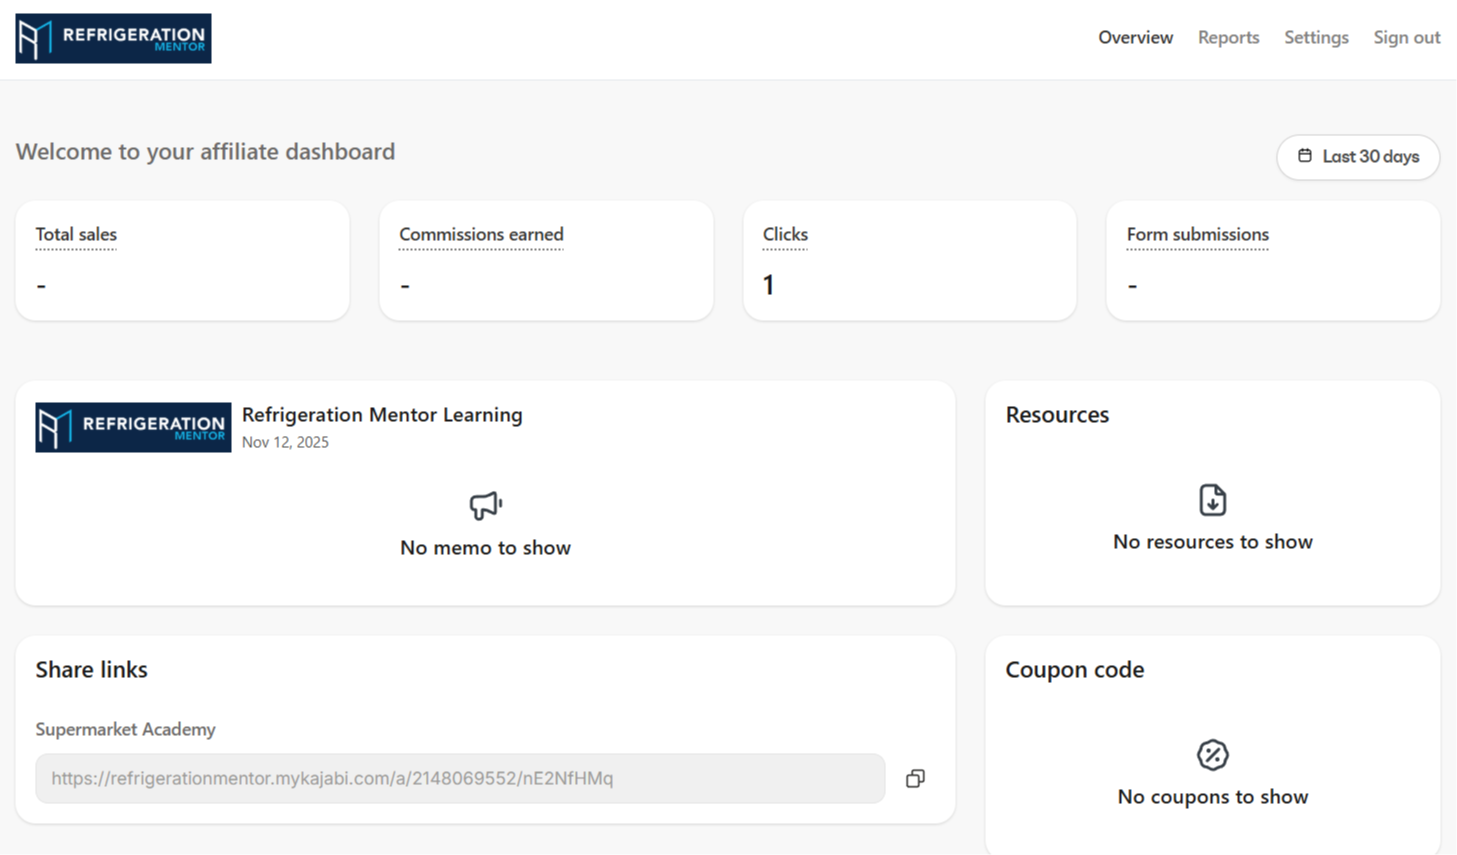Click the Refrigeration Mentor Learning thumbnail logo
This screenshot has height=855, width=1457.
point(133,427)
